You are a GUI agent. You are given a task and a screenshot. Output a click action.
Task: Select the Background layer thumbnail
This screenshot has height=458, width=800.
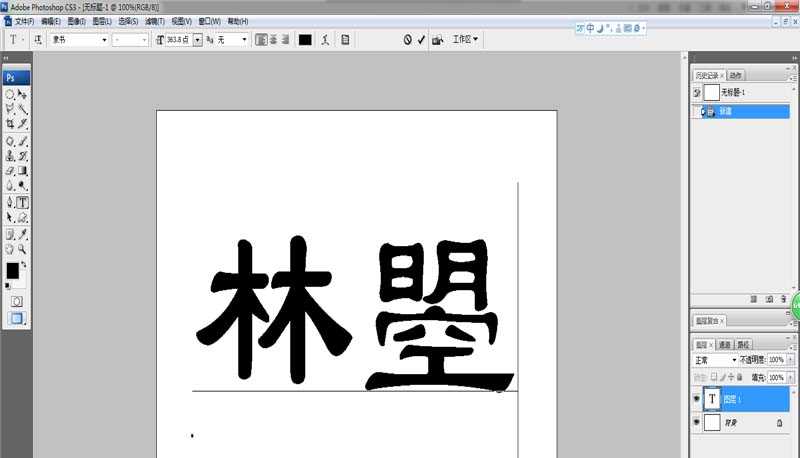click(712, 422)
